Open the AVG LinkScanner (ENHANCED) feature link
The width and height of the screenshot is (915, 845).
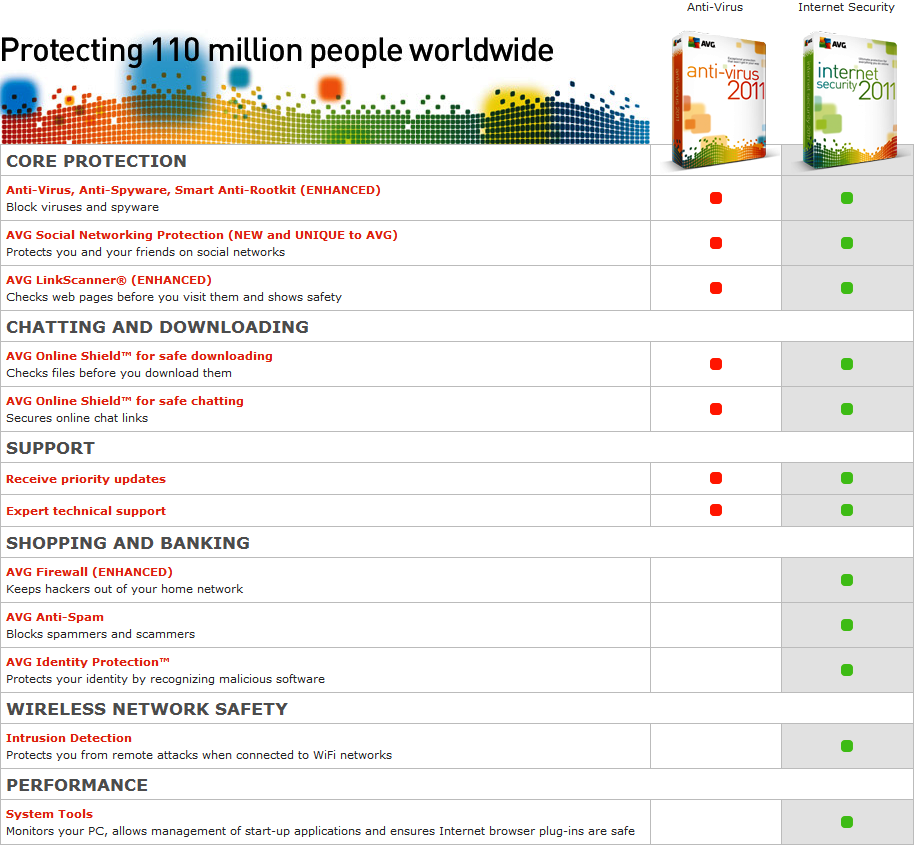(x=109, y=280)
